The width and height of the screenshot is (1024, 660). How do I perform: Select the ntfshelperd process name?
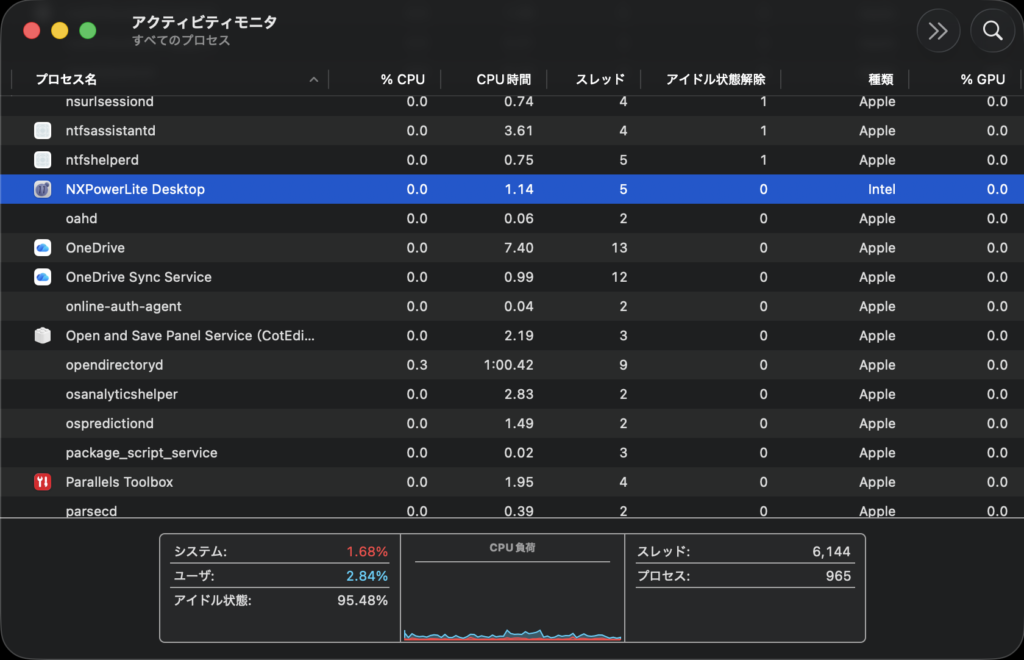coord(102,160)
